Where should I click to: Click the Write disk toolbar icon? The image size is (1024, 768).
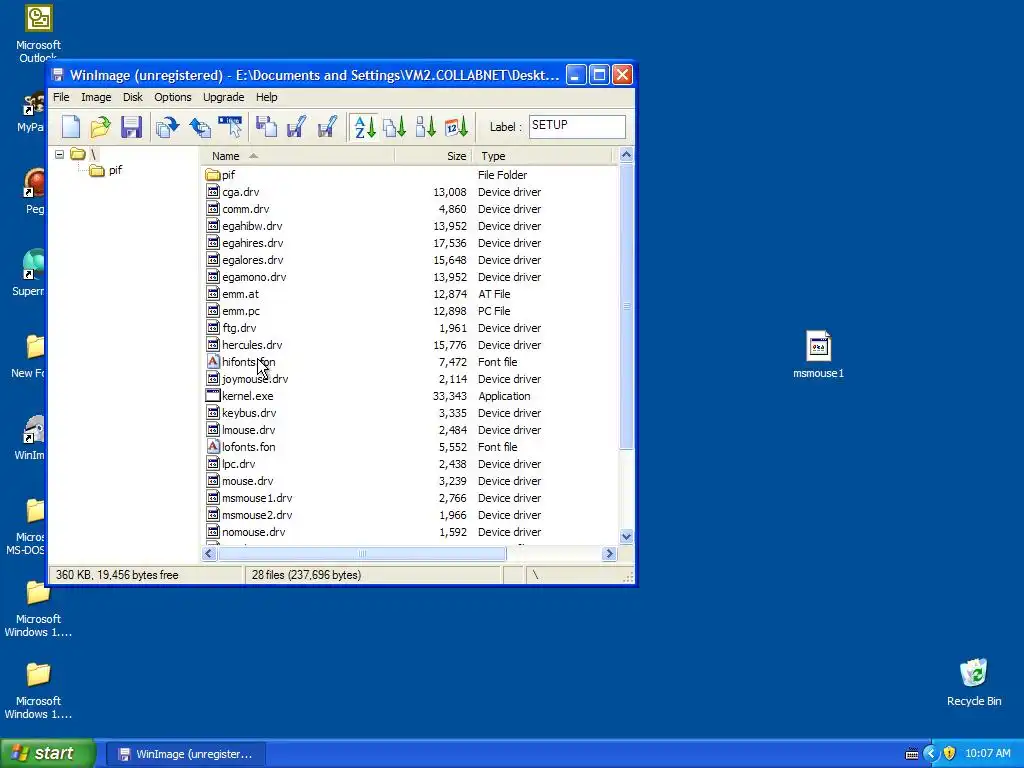(296, 127)
